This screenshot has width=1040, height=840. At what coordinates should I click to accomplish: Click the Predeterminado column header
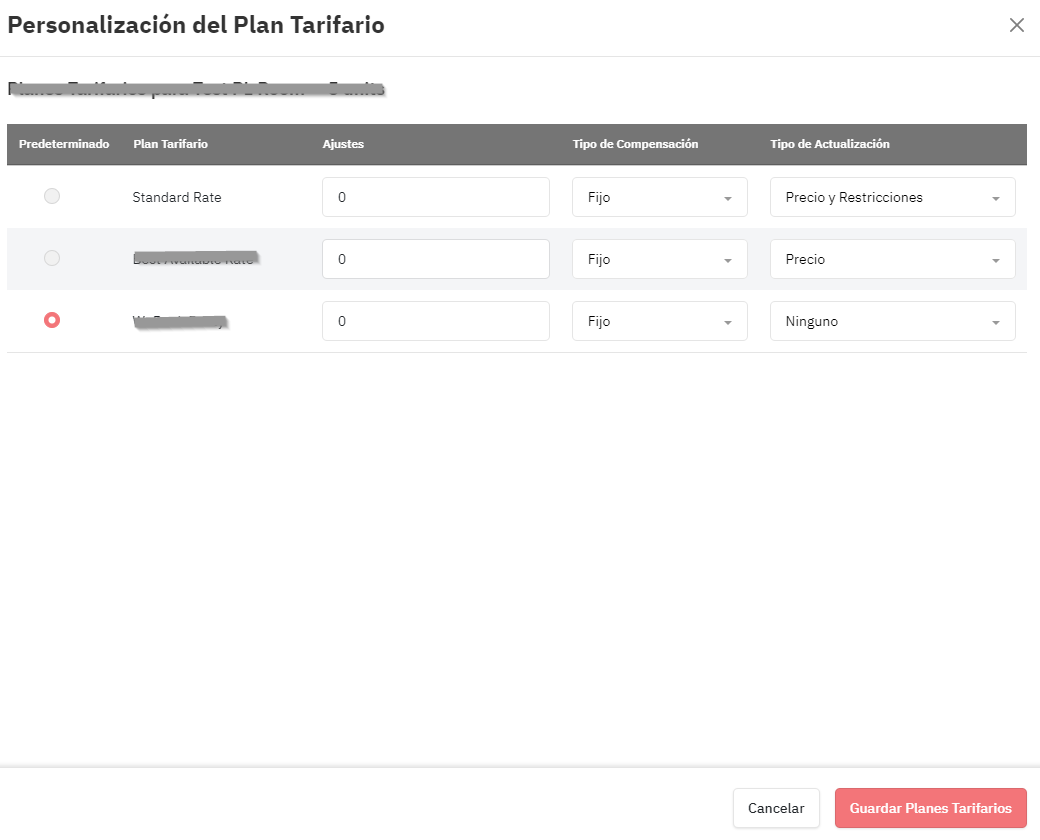click(x=64, y=144)
